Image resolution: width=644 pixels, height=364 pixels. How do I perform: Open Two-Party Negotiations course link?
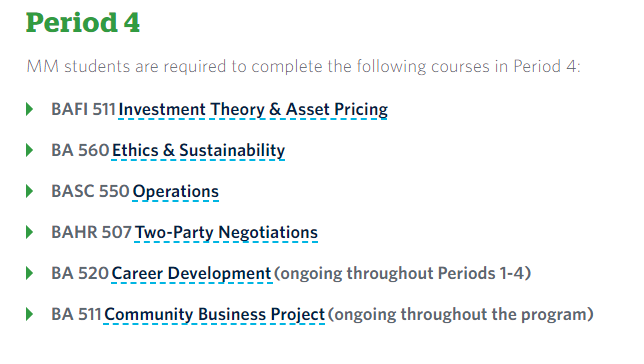[x=226, y=233]
